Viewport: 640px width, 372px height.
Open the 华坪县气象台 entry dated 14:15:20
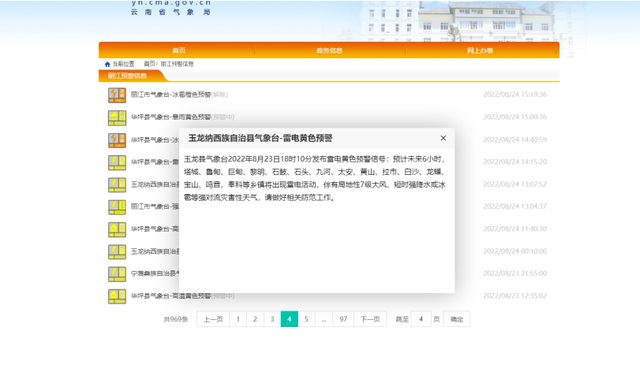[x=155, y=162]
